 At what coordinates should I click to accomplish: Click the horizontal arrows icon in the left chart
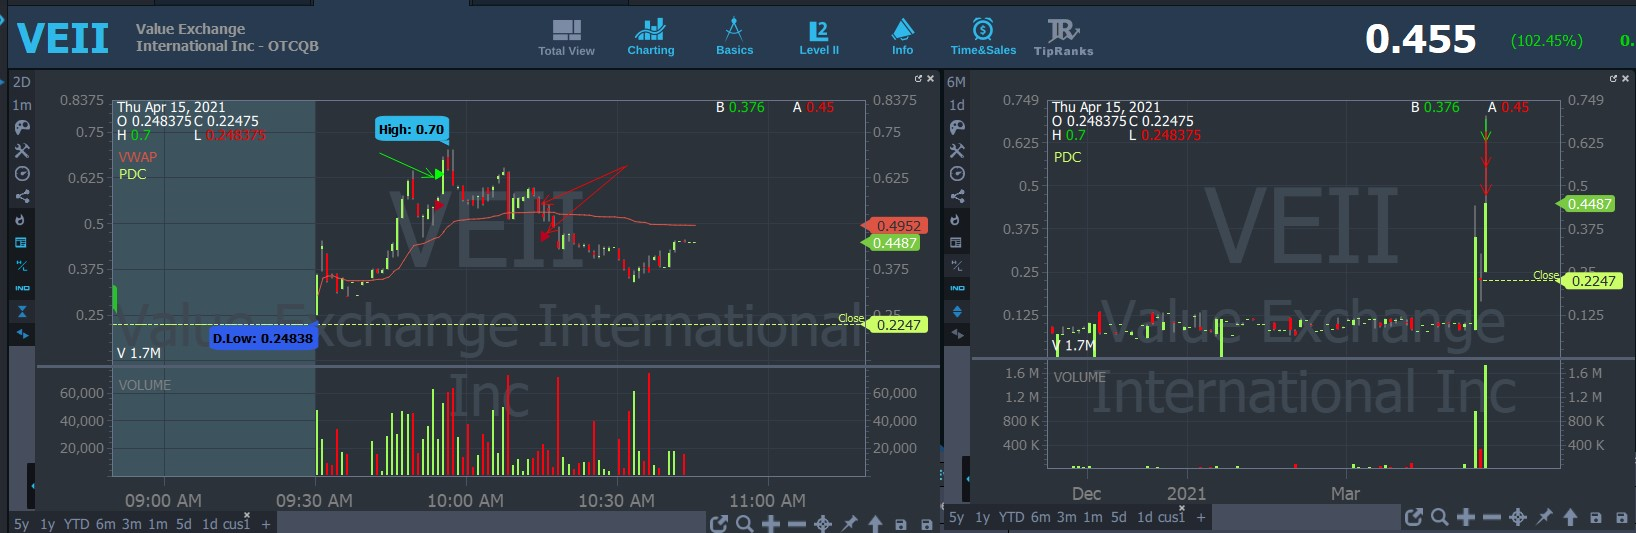point(22,334)
